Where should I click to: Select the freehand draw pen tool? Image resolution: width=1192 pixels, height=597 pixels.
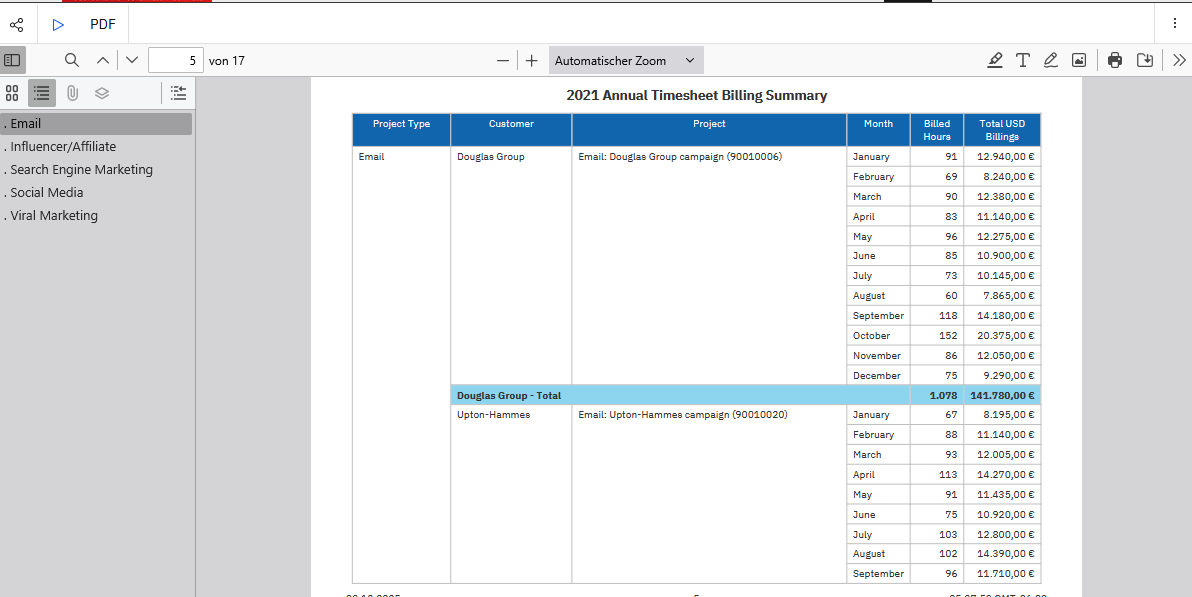[x=1050, y=60]
